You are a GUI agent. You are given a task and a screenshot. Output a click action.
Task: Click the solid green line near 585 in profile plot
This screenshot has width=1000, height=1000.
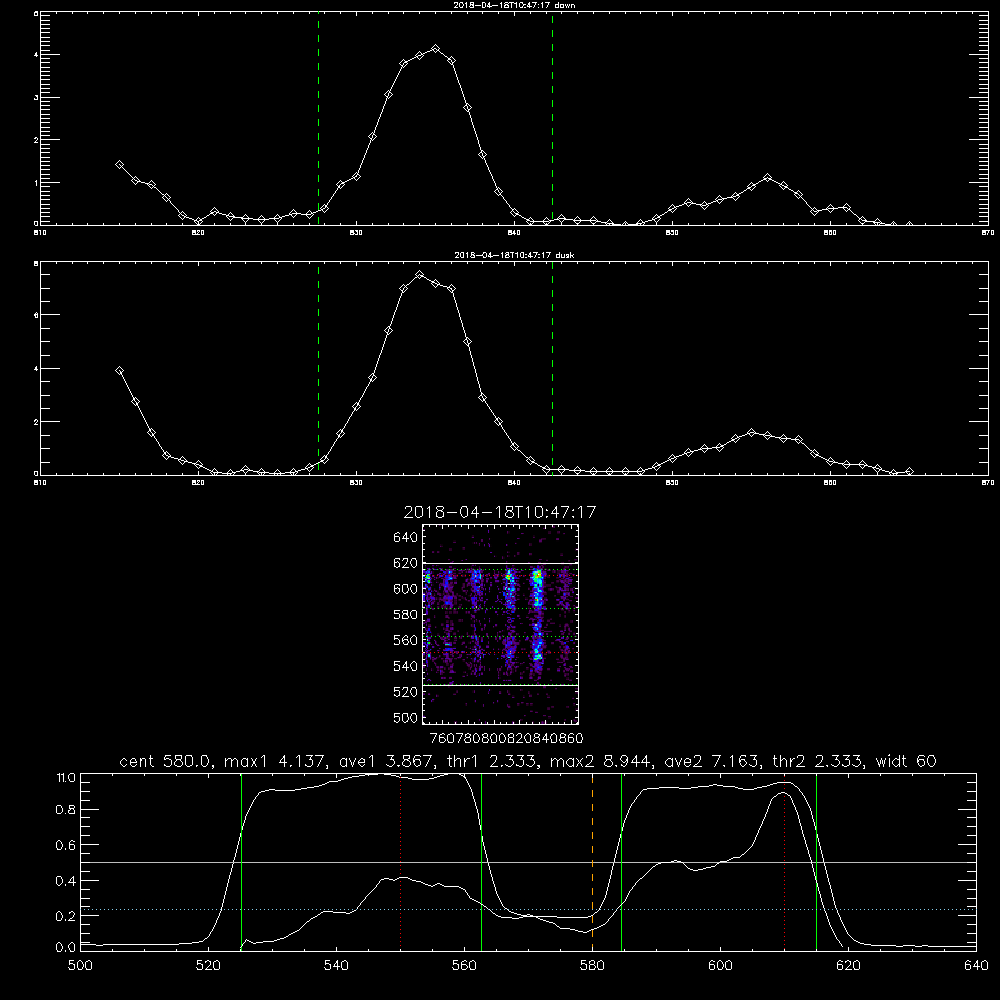tap(621, 862)
